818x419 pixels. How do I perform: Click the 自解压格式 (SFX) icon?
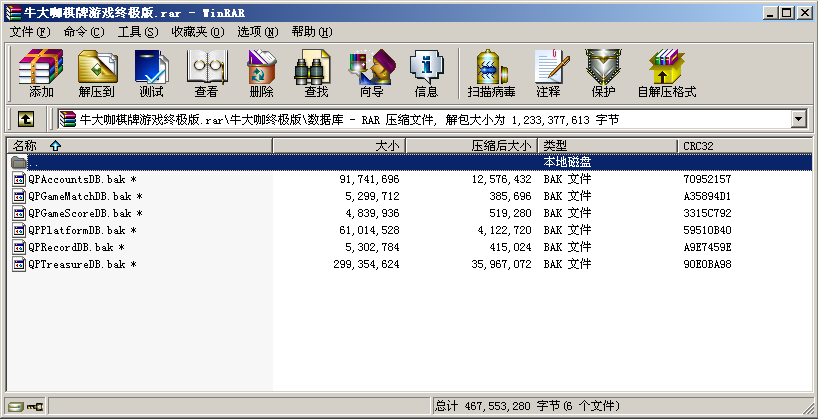666,74
